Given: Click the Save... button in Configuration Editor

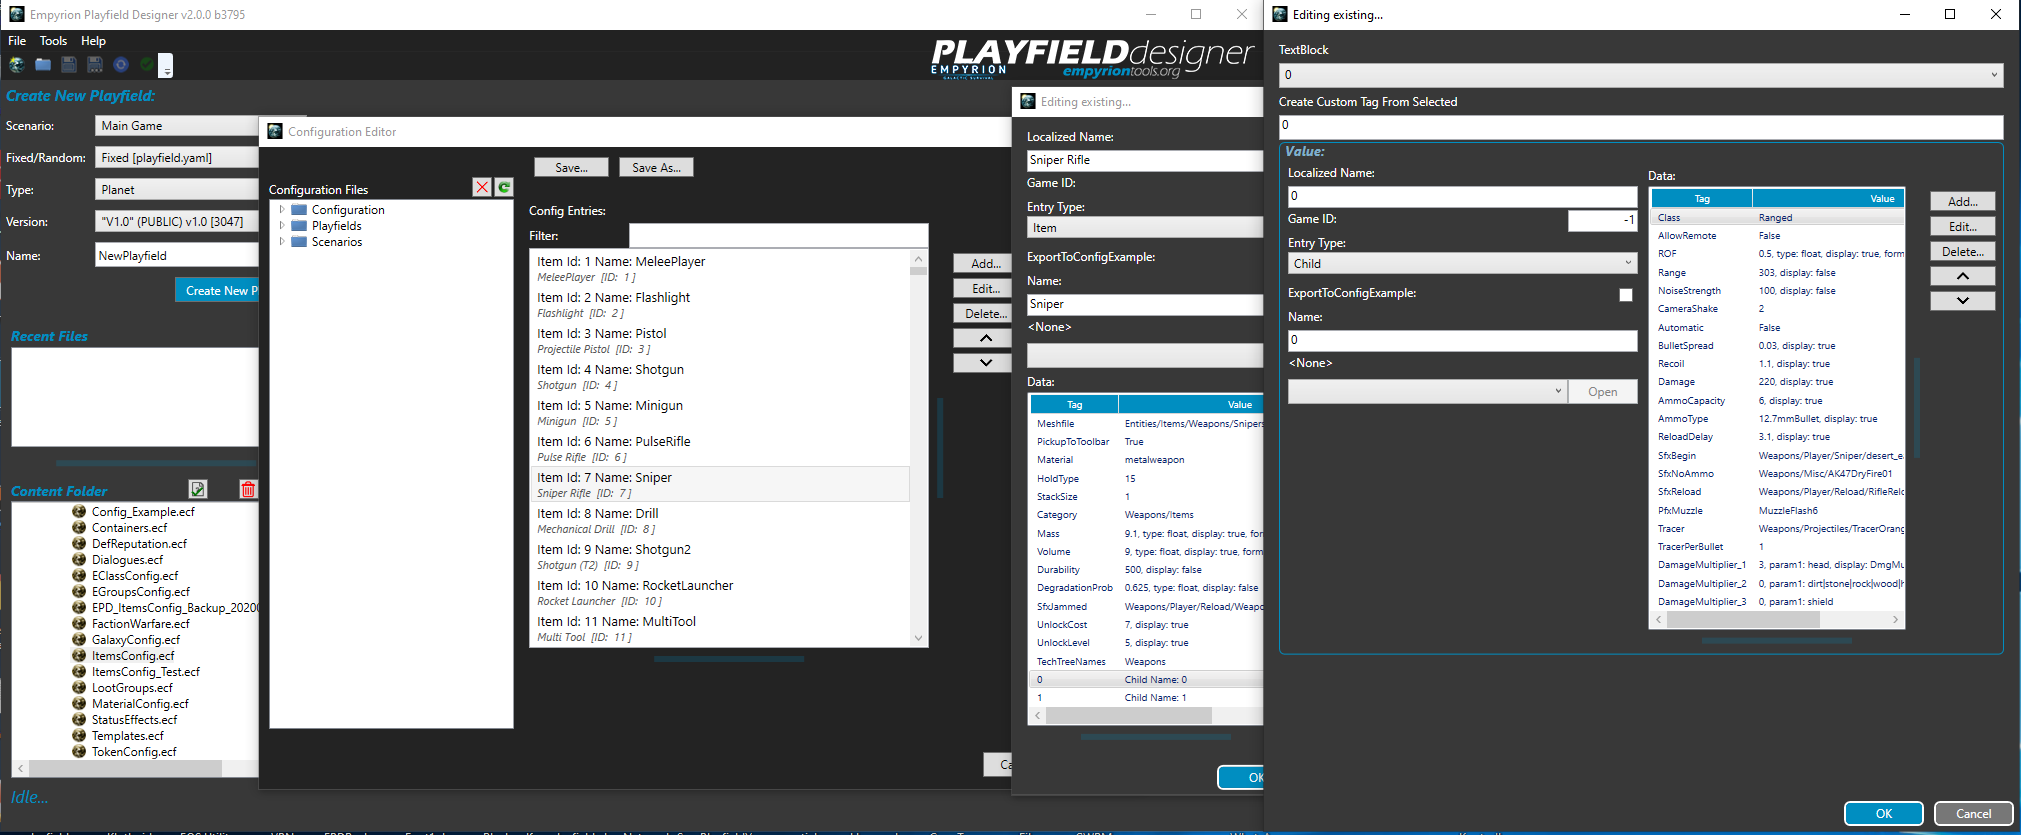Looking at the screenshot, I should 571,167.
